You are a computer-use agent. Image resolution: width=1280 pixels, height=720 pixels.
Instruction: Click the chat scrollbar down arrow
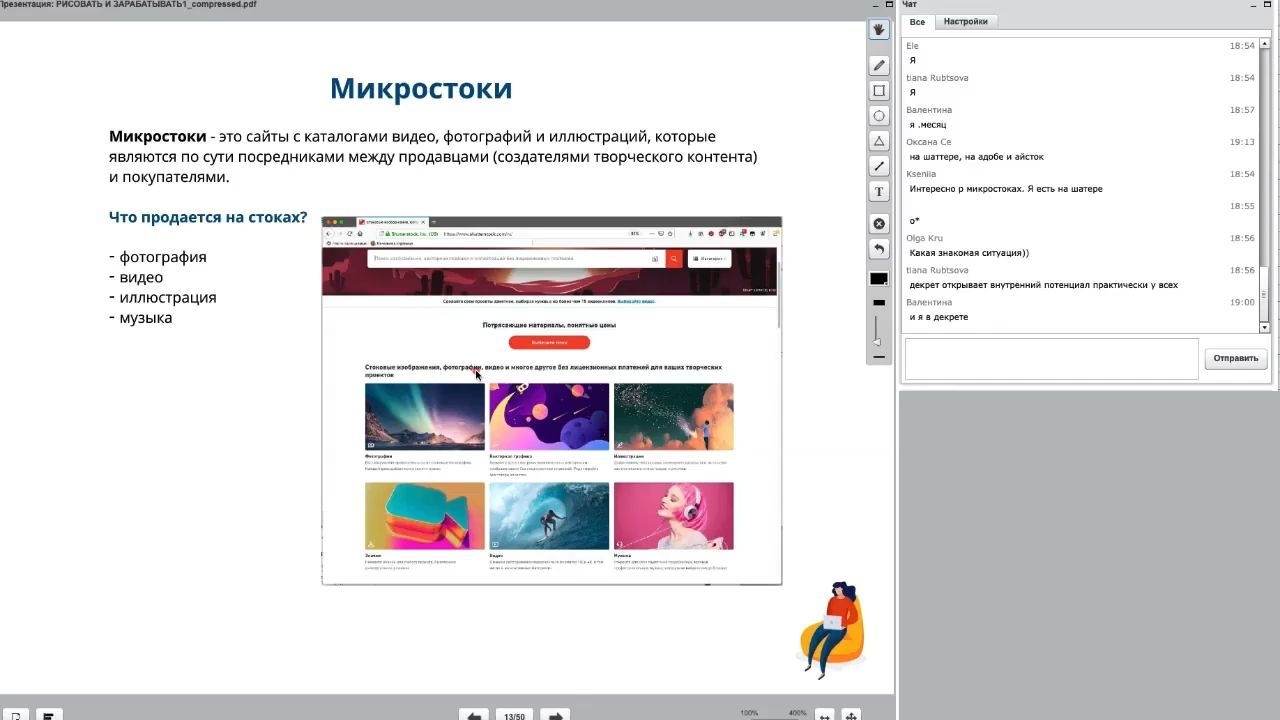pyautogui.click(x=1264, y=327)
